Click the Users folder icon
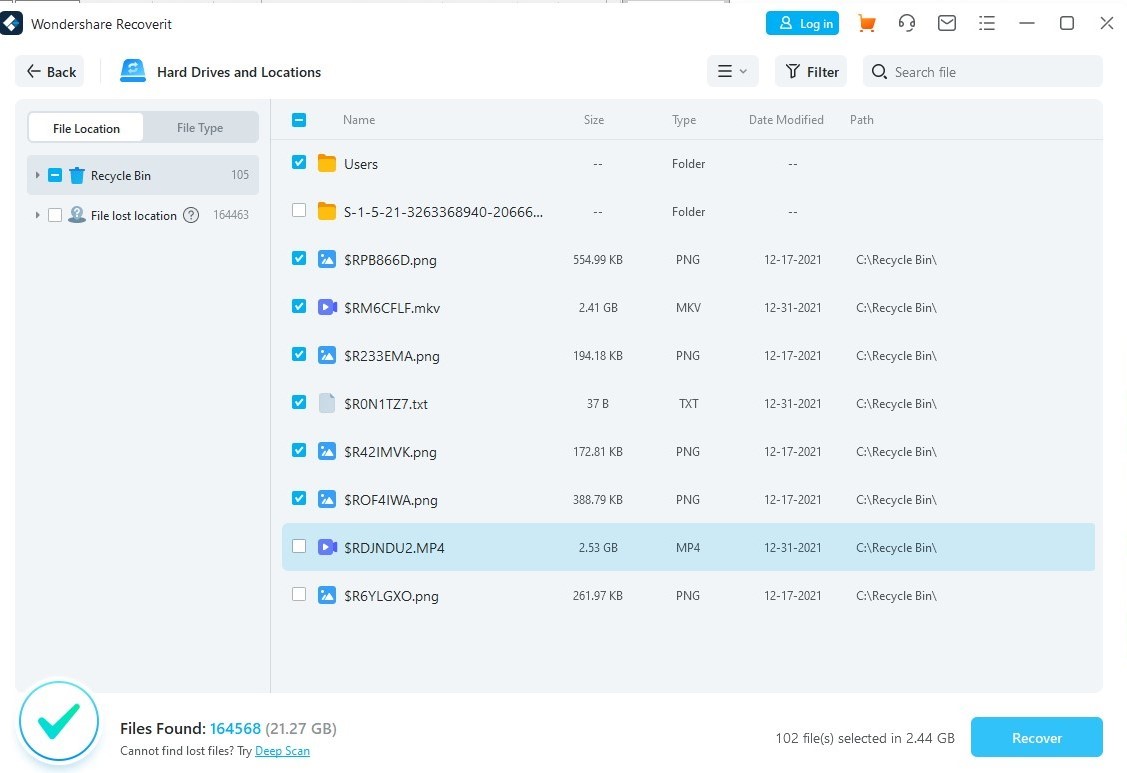The height and width of the screenshot is (773, 1127). point(327,163)
